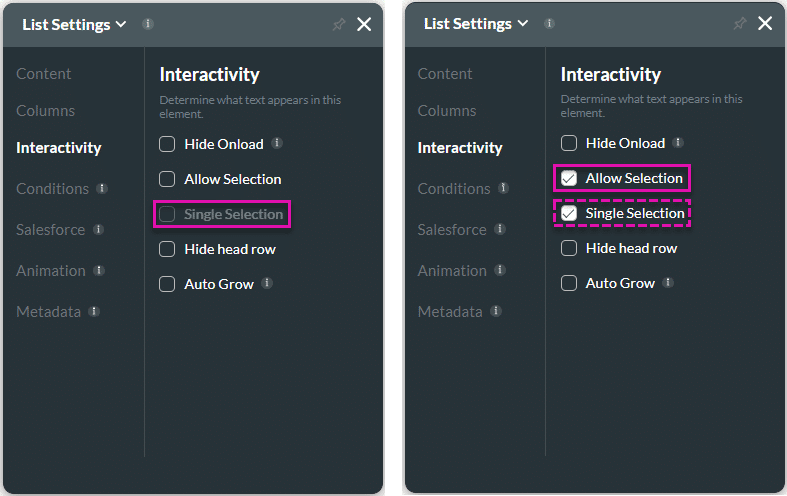Close the right List Settings panel
787x496 pixels.
tap(765, 24)
